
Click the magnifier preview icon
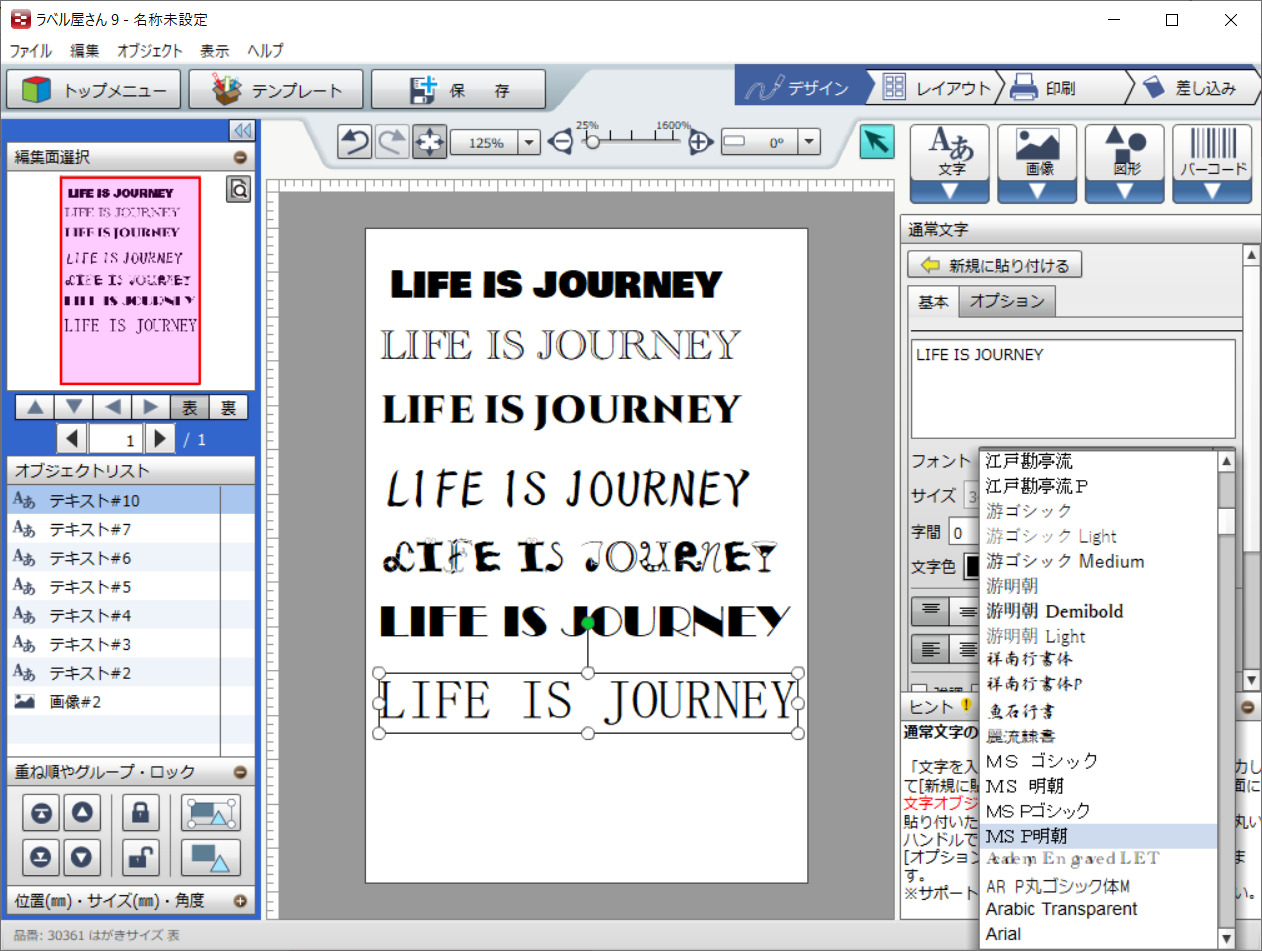(x=238, y=189)
